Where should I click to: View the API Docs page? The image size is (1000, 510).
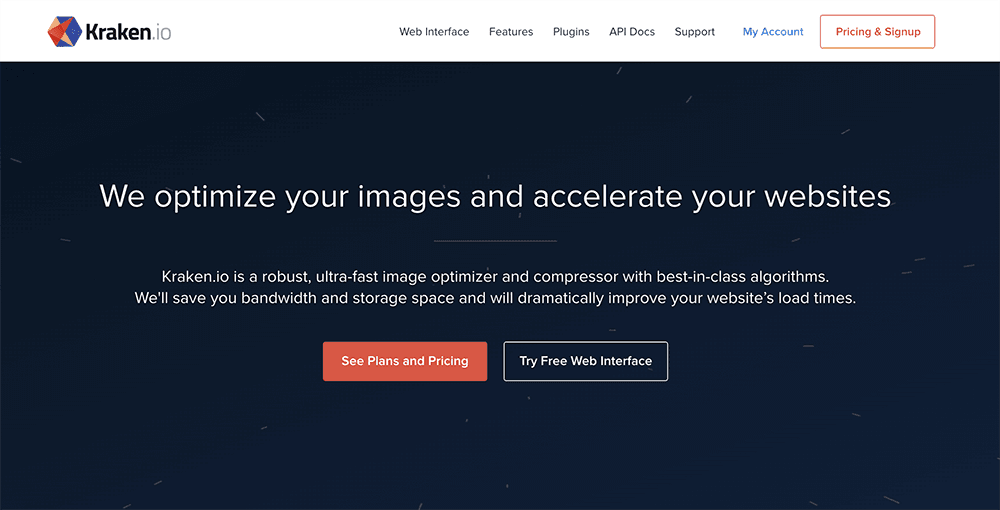pos(631,32)
